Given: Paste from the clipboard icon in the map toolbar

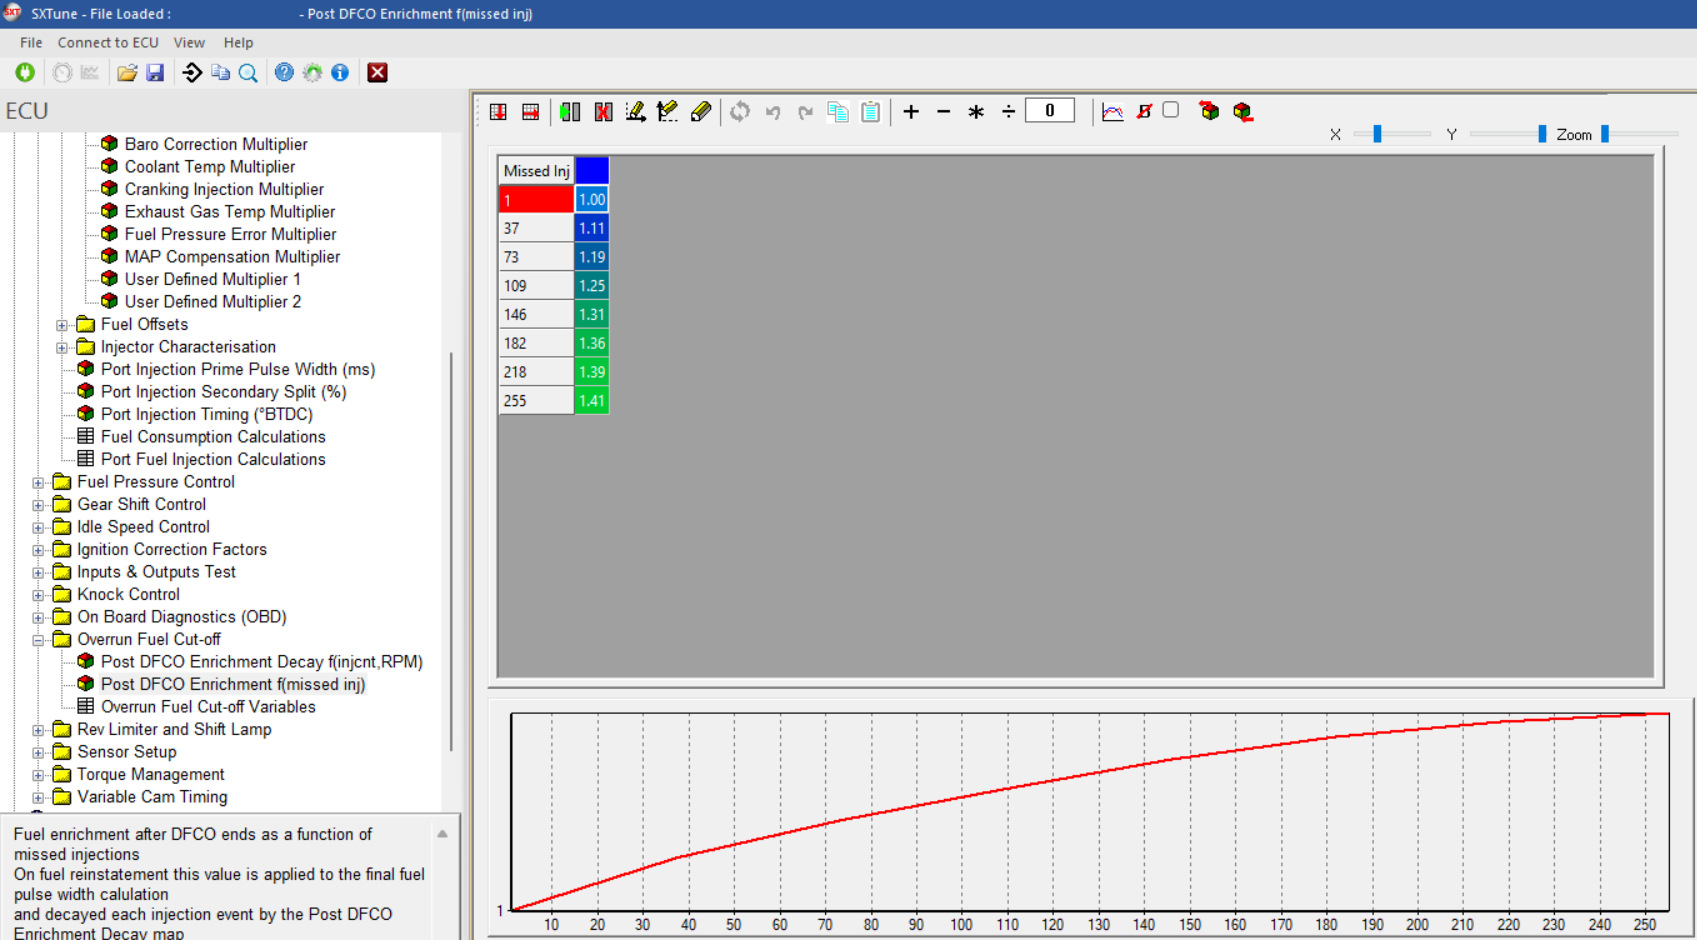Looking at the screenshot, I should (x=871, y=112).
